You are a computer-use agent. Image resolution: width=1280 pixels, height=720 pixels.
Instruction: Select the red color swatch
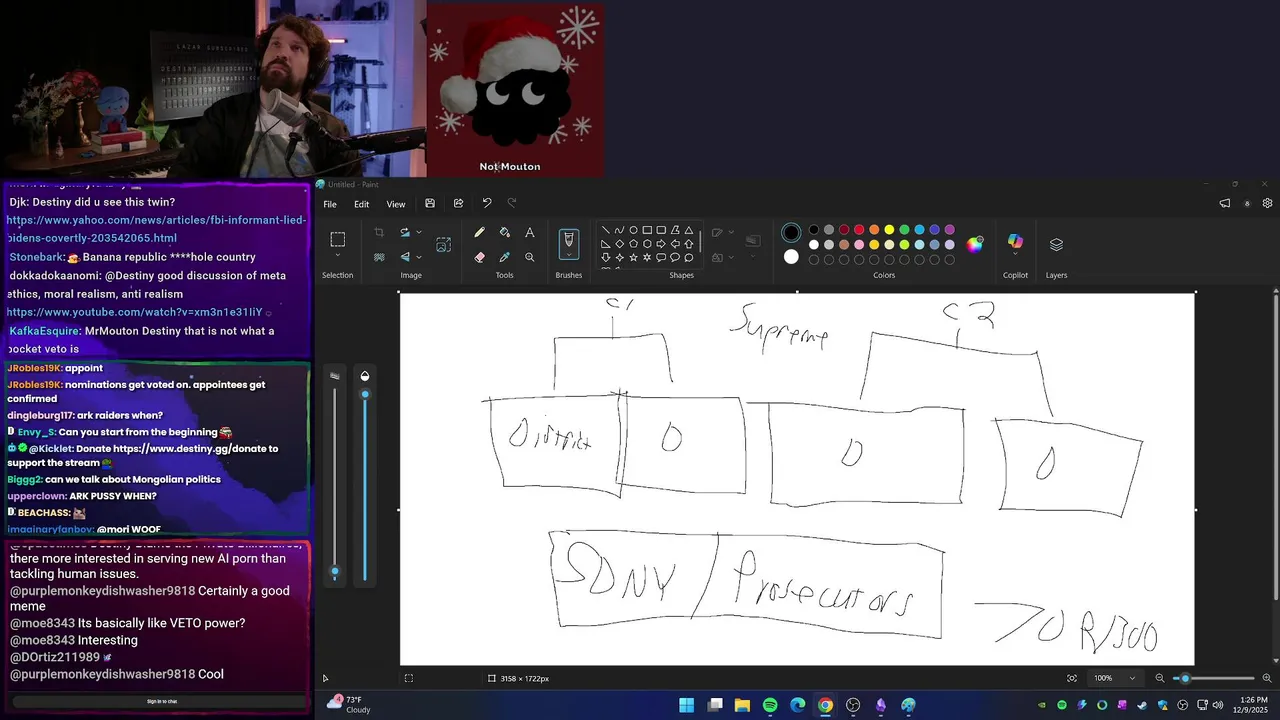tap(859, 230)
